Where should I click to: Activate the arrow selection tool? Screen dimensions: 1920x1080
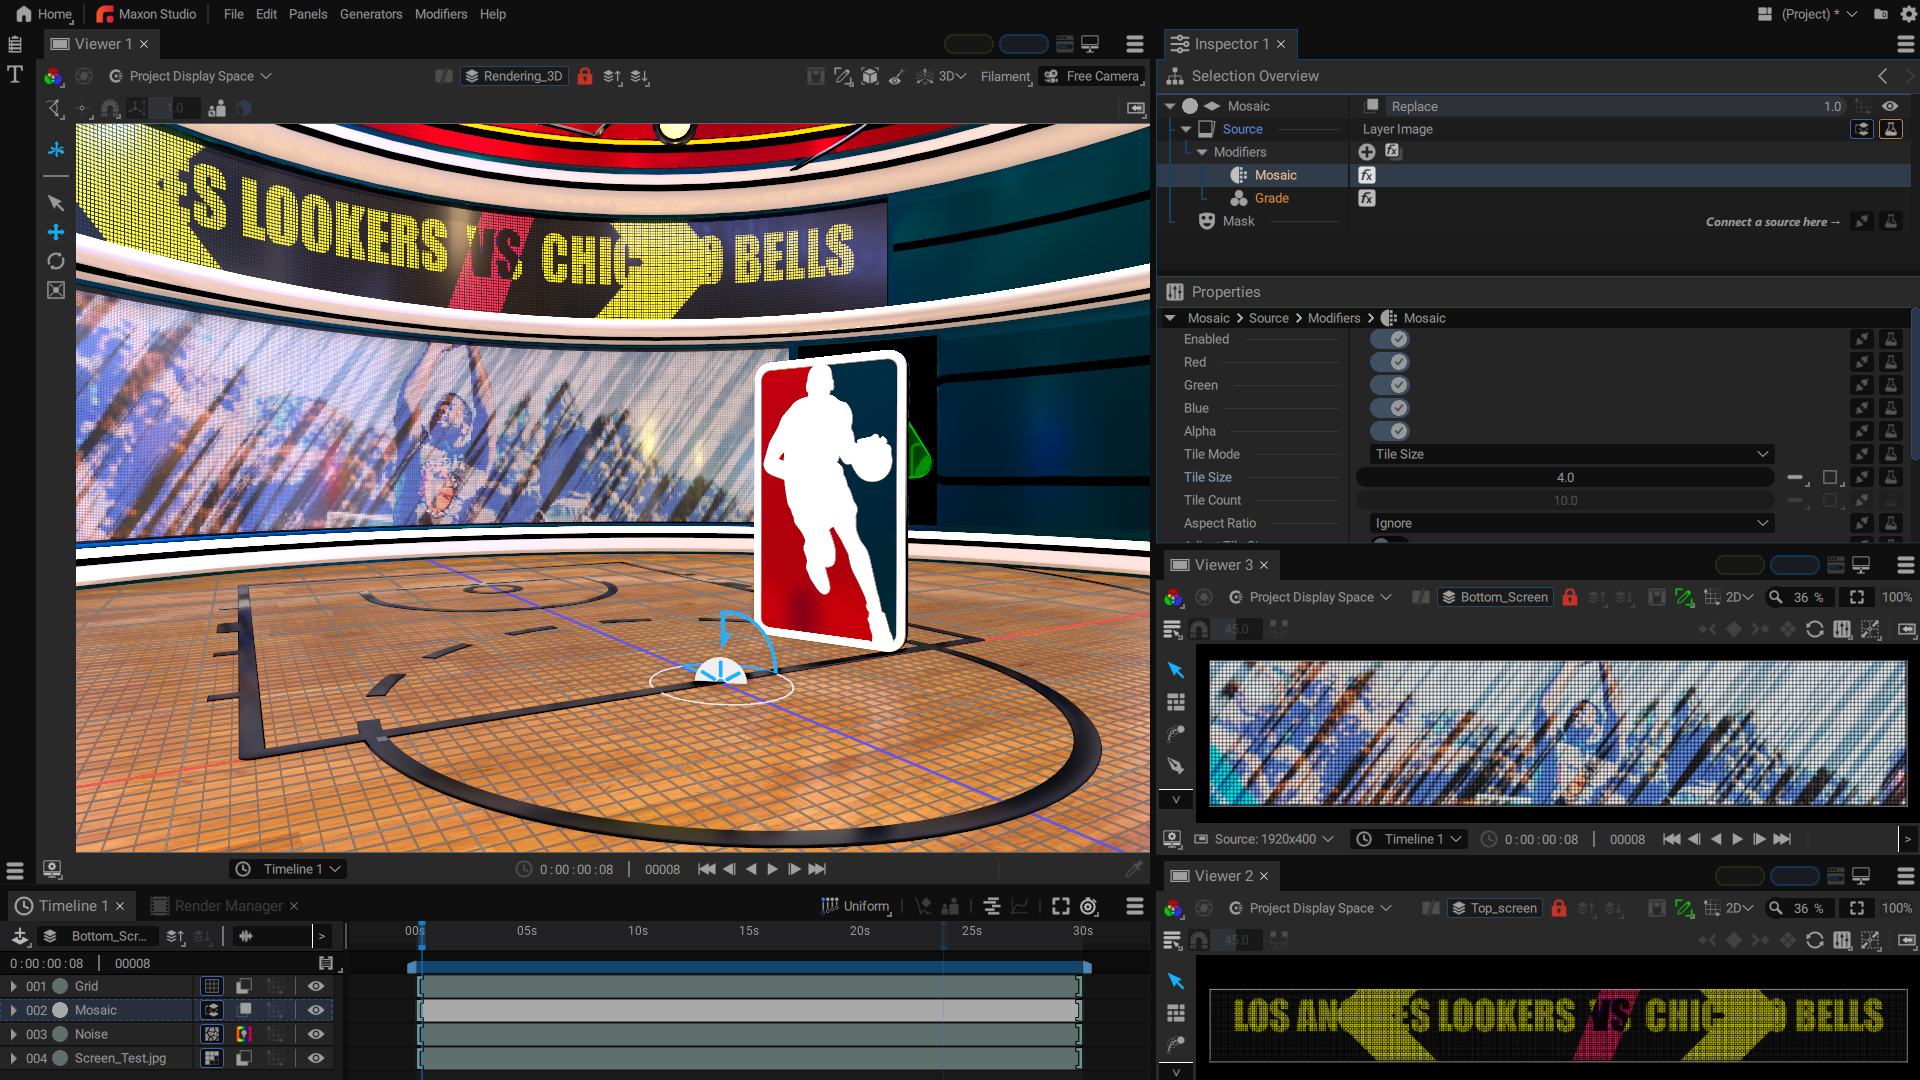tap(56, 203)
